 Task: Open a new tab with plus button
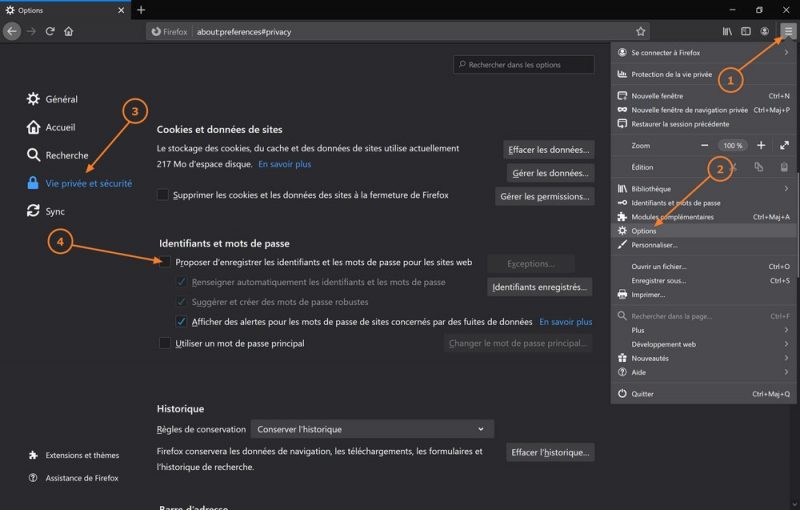pos(141,10)
